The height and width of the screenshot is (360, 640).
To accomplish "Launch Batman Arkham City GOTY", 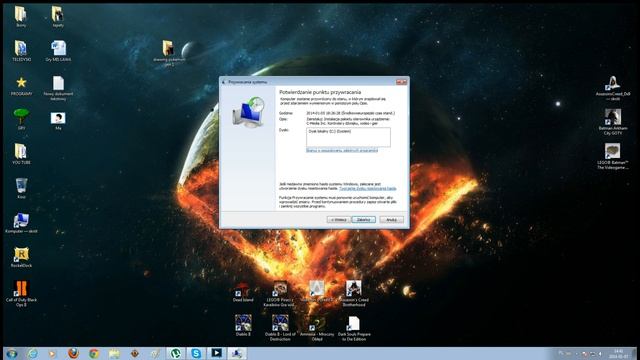I will (x=613, y=122).
